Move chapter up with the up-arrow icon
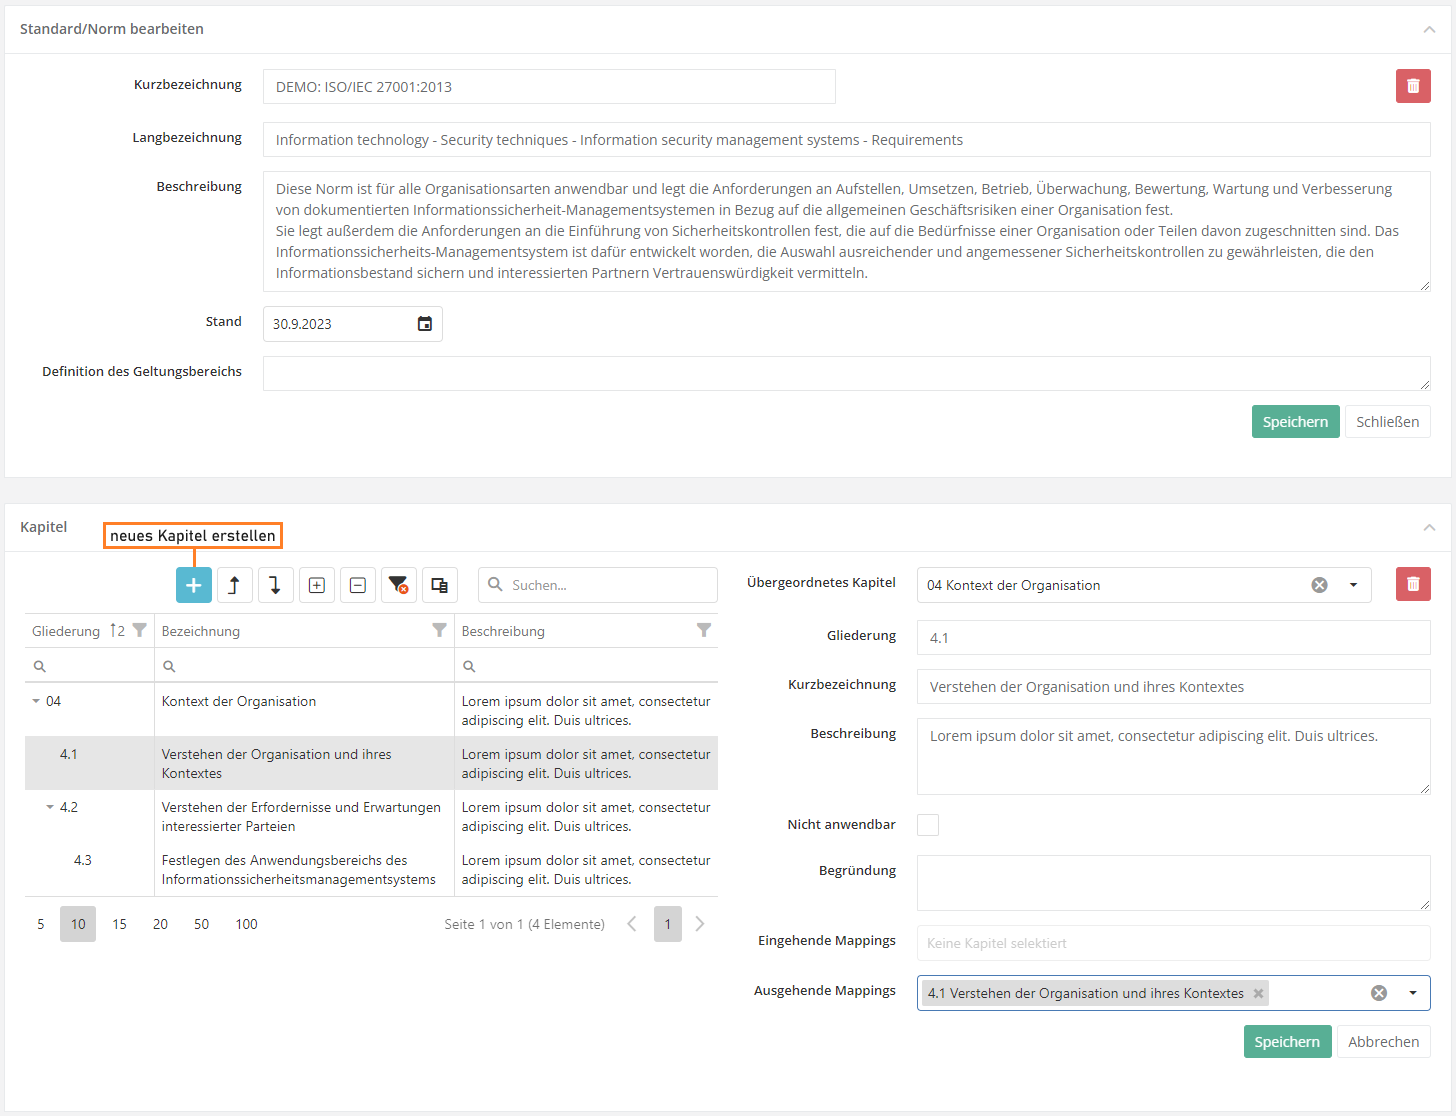Screen dimensions: 1456x1116 pos(234,585)
